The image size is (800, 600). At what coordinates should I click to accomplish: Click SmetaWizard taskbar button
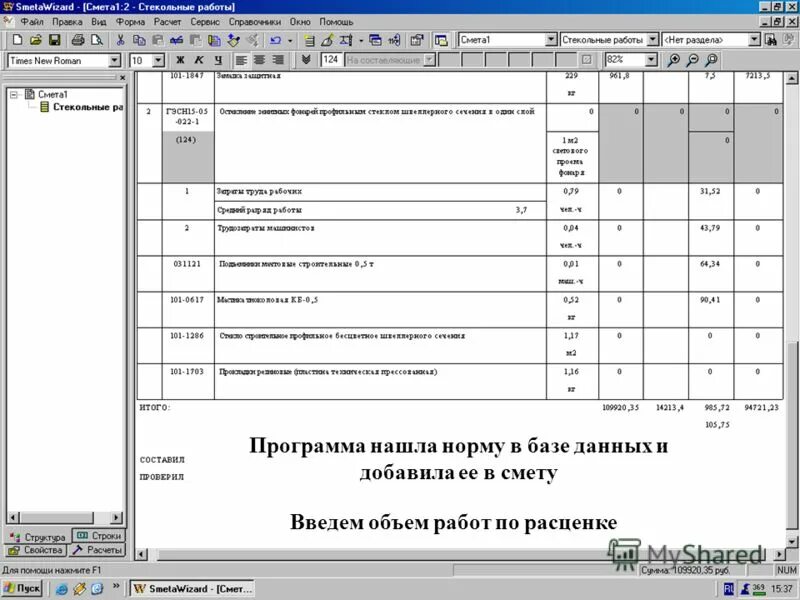[x=192, y=588]
